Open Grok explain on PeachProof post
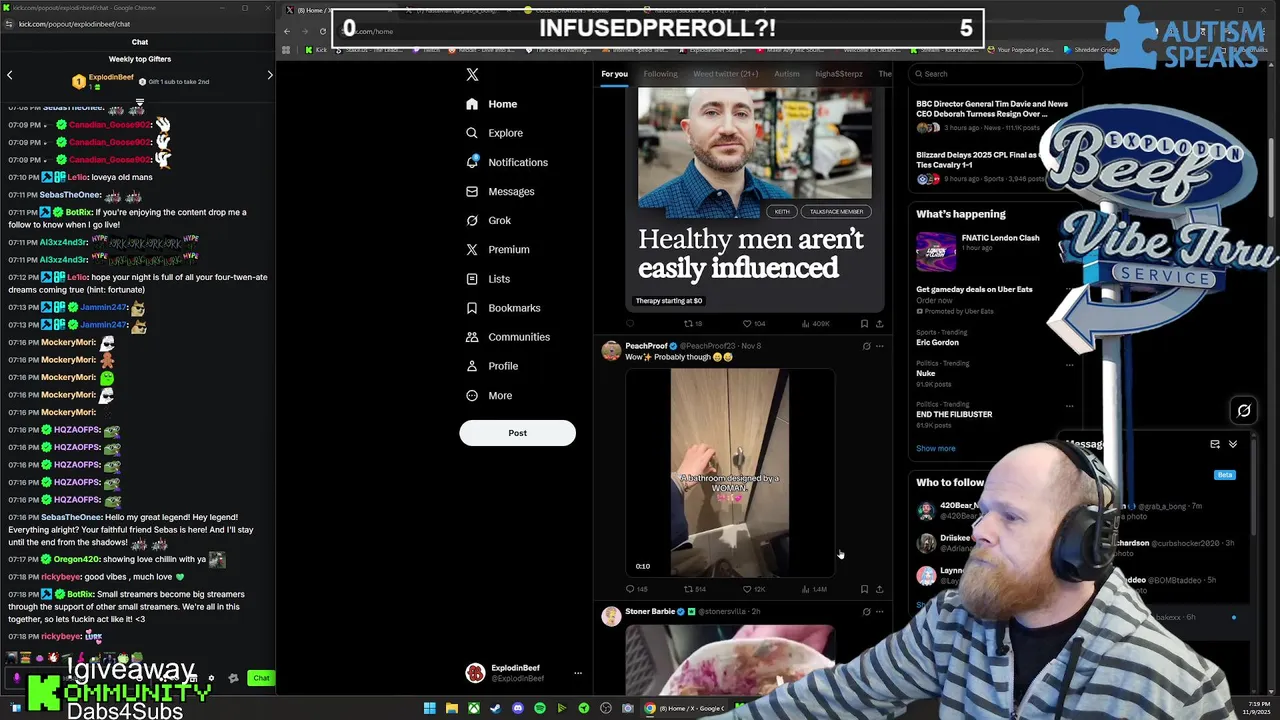The height and width of the screenshot is (720, 1280). (866, 346)
